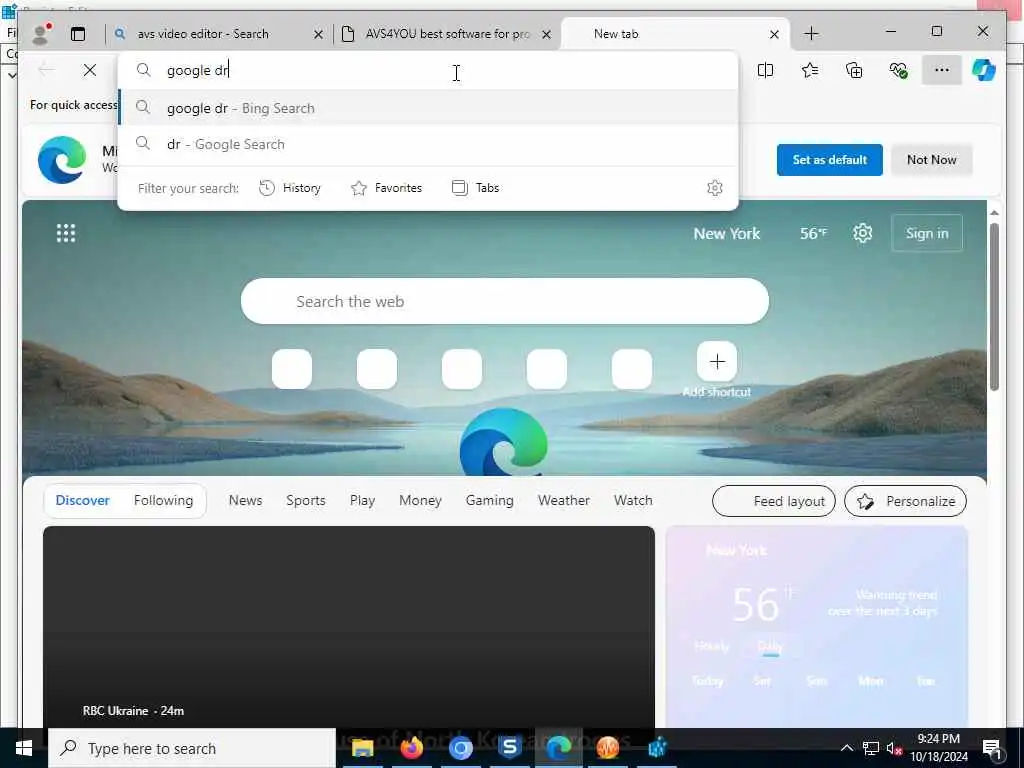Open the S app icon on taskbar
Screen dimensions: 1024x768
tap(509, 748)
